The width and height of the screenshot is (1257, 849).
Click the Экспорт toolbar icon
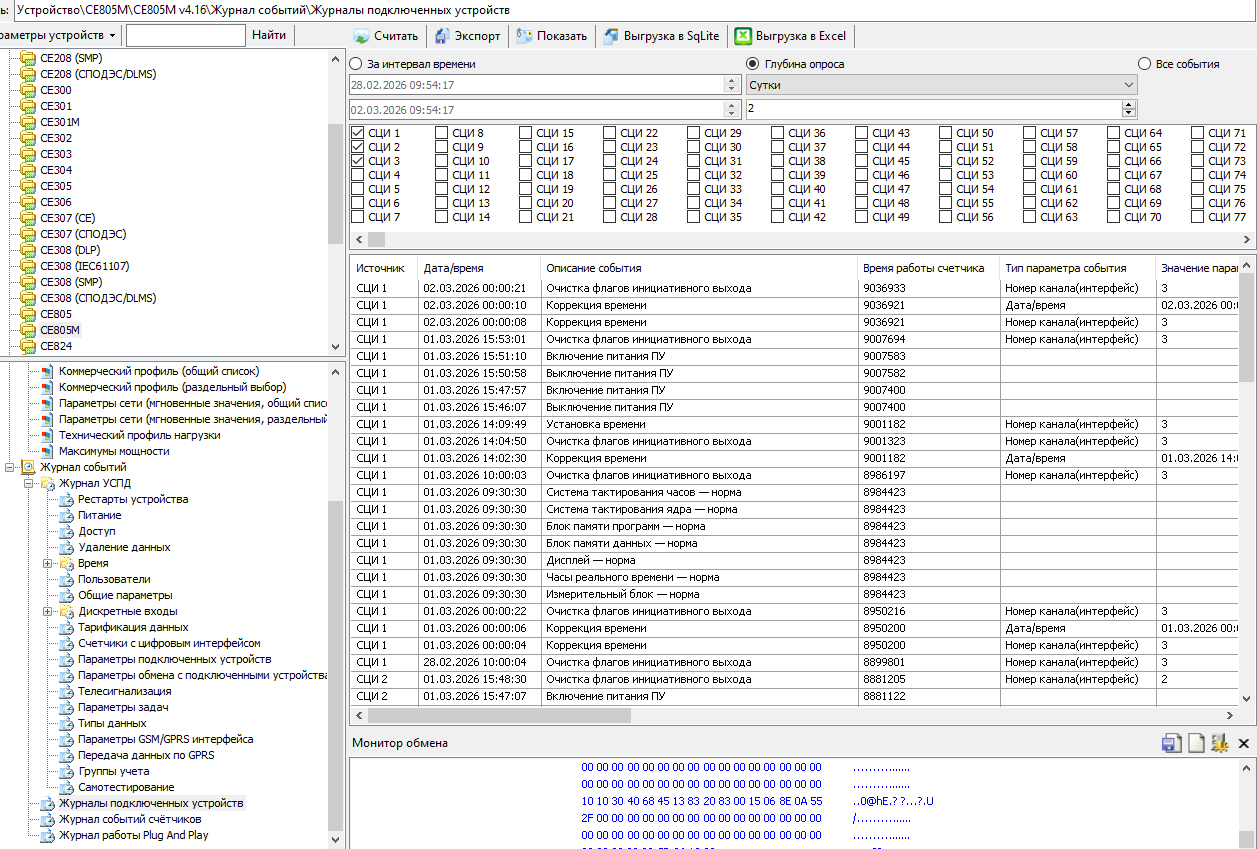click(442, 36)
